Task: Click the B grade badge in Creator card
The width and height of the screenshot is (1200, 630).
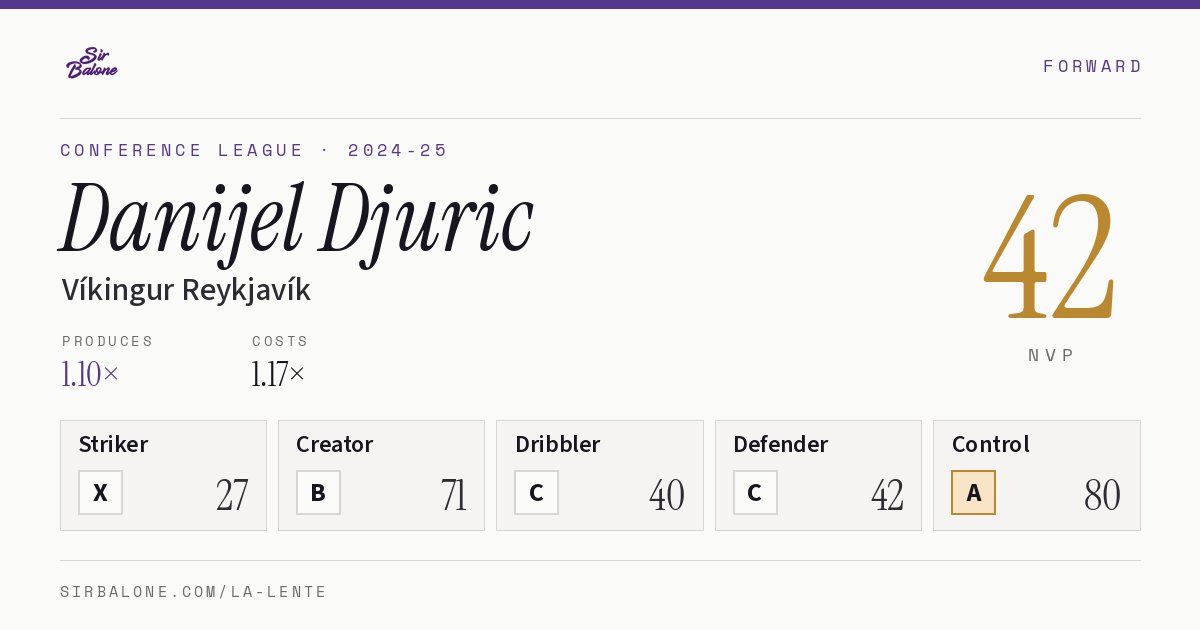Action: tap(318, 493)
